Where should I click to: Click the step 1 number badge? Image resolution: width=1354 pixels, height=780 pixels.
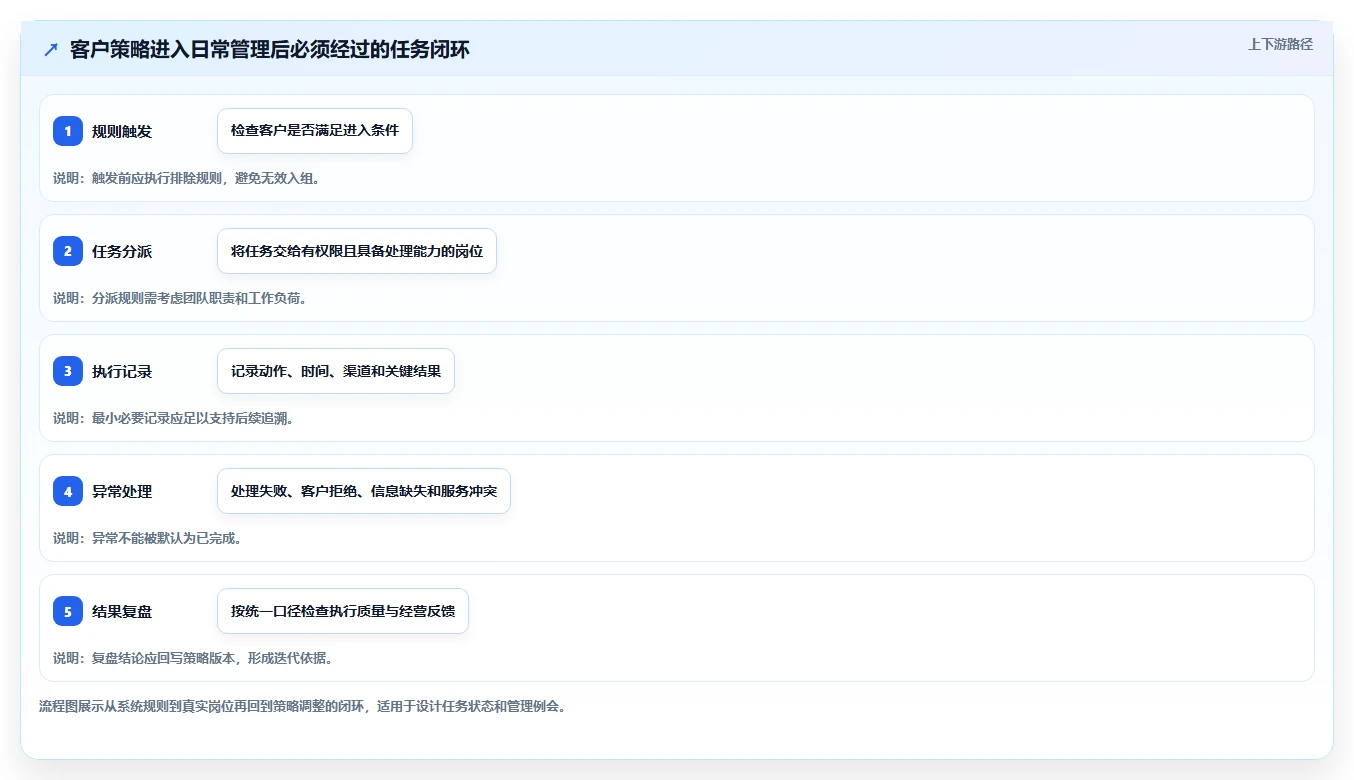point(68,131)
